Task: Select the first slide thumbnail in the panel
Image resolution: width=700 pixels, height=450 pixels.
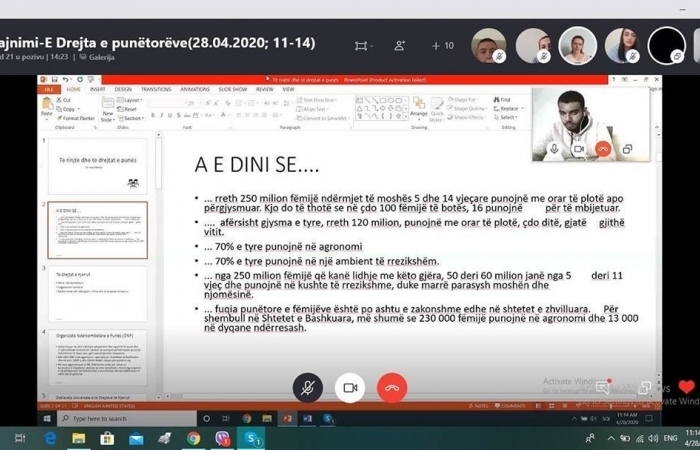Action: coord(97,164)
